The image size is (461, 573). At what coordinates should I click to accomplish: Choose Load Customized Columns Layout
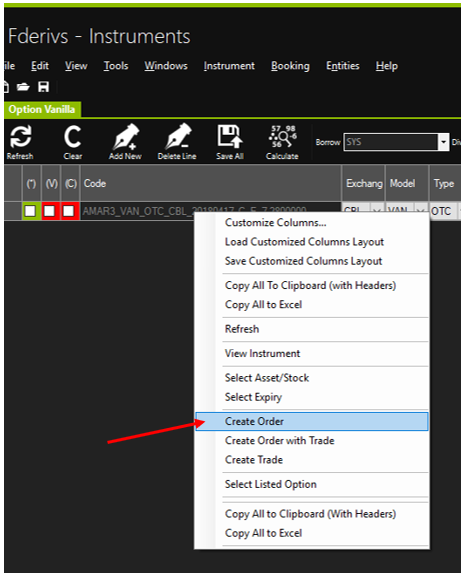(304, 242)
